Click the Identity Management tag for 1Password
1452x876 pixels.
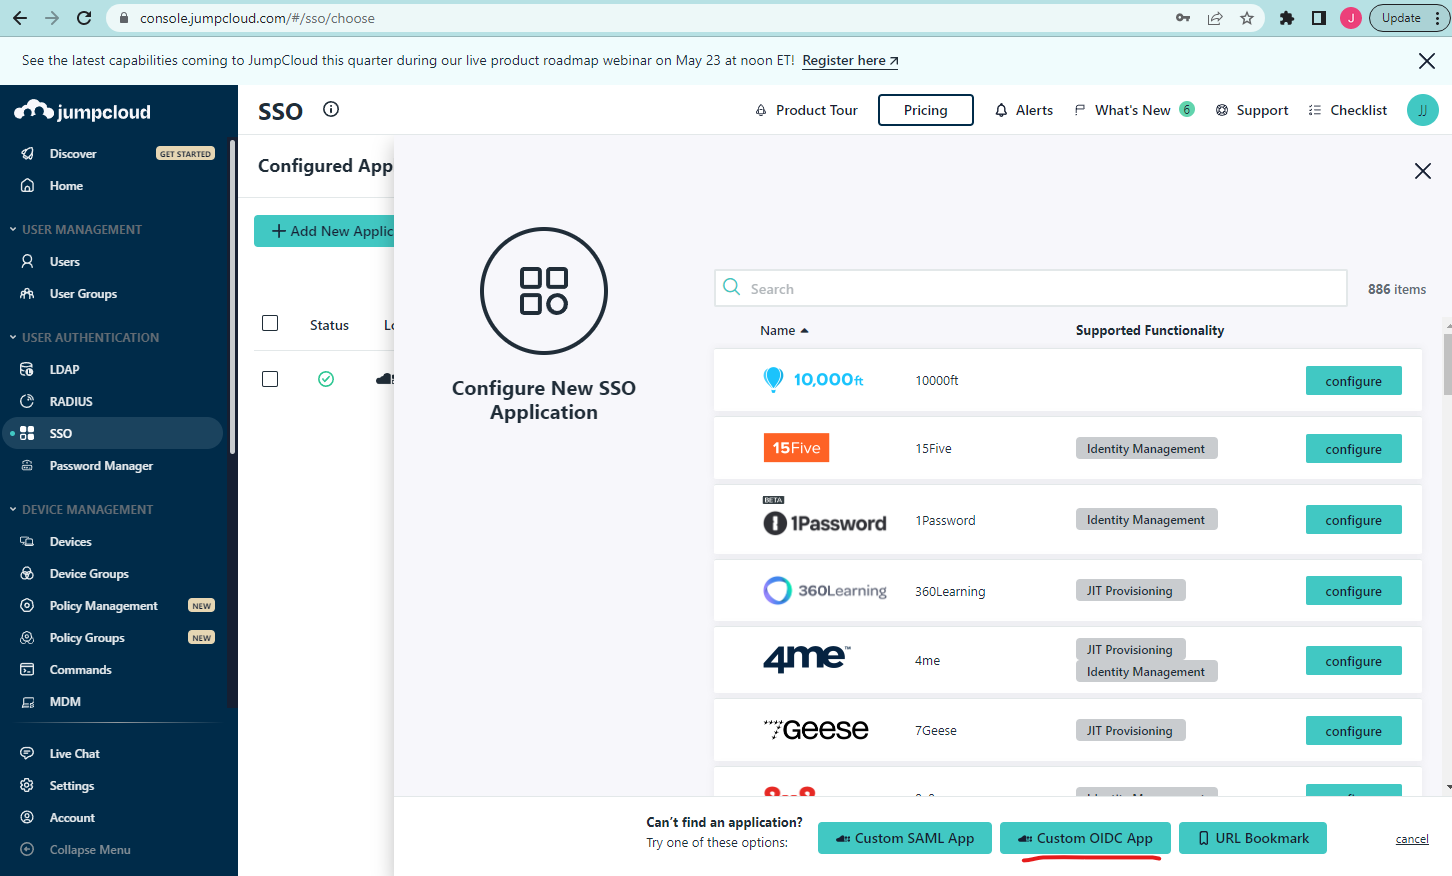pos(1146,520)
